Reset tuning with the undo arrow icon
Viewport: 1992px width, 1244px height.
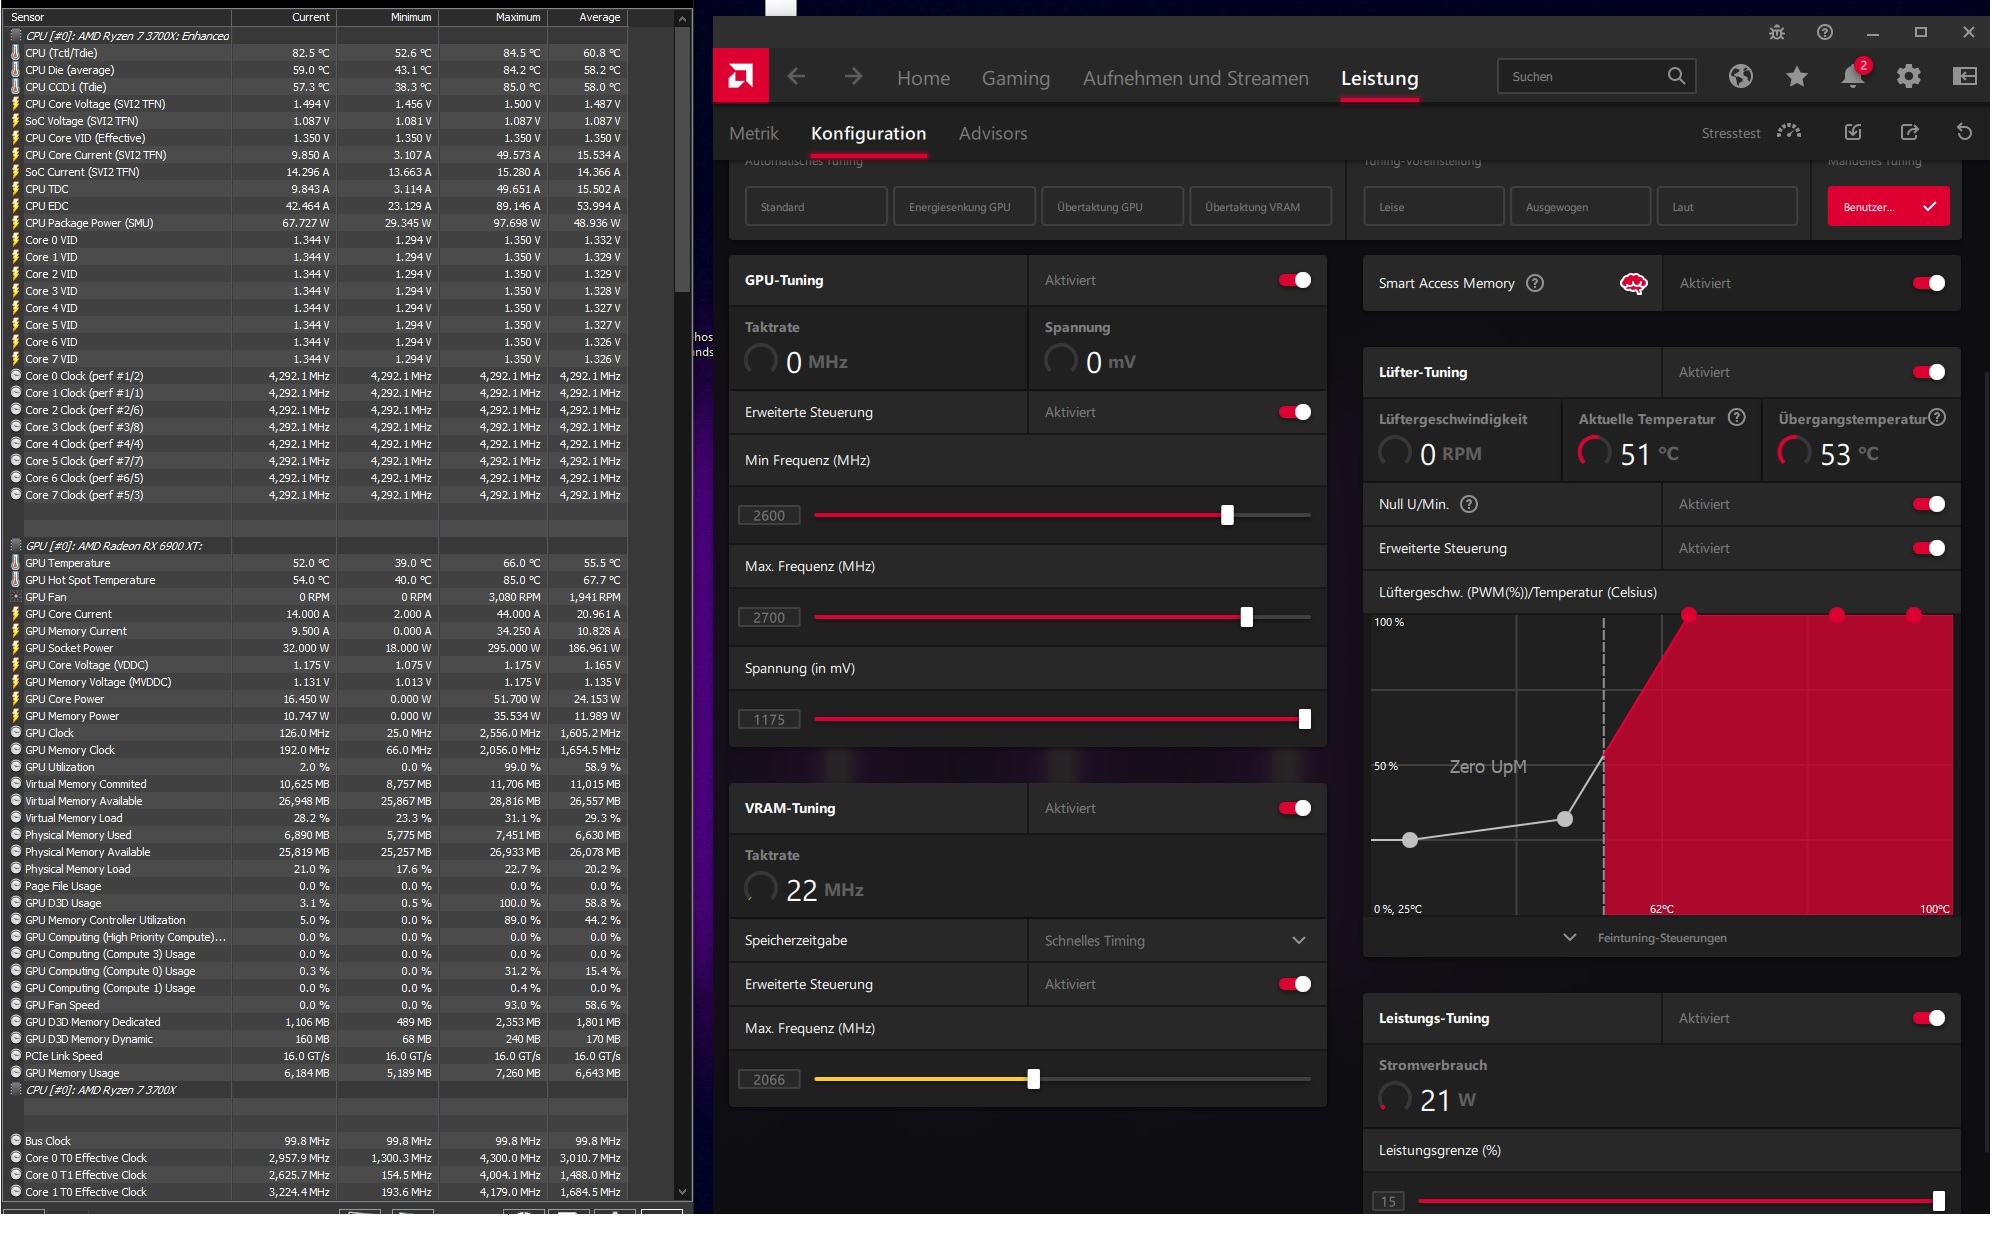point(1964,132)
